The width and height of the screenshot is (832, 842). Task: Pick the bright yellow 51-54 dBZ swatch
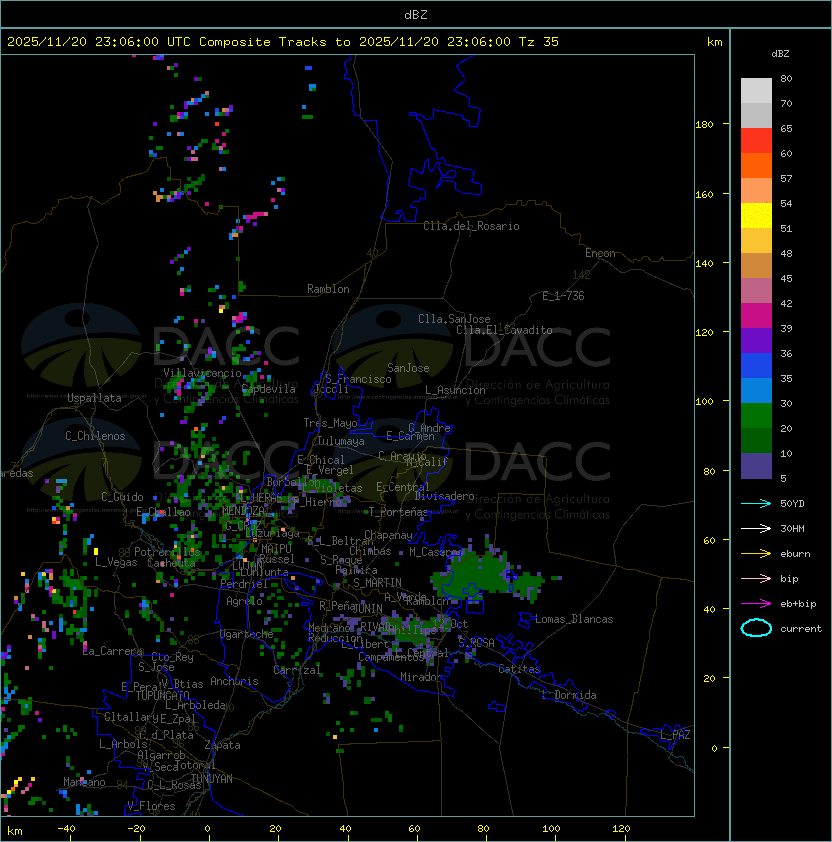coord(756,215)
